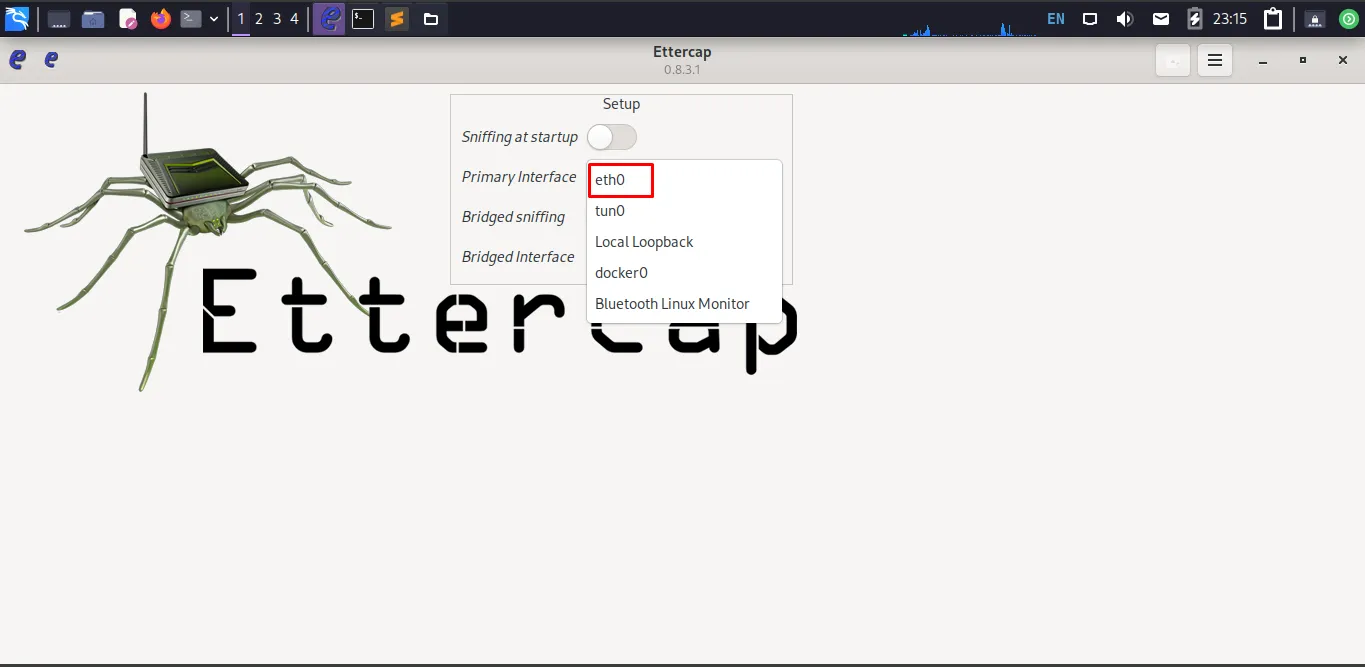Screen dimensions: 1365x667
Task: Click the Sublime Text taskbar icon
Action: coord(396,18)
